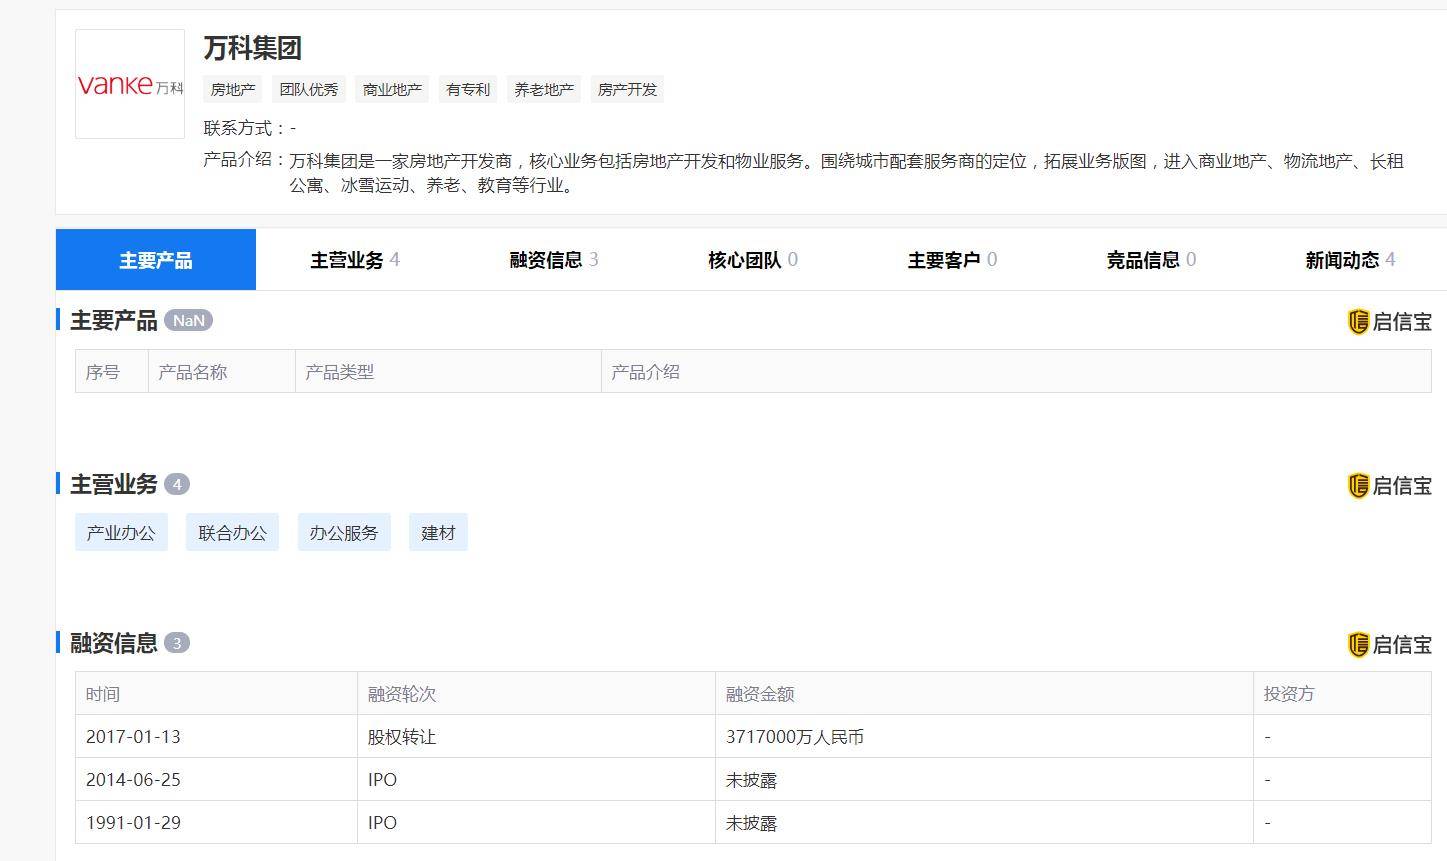Open the 竞品信息 tab

pos(1151,260)
